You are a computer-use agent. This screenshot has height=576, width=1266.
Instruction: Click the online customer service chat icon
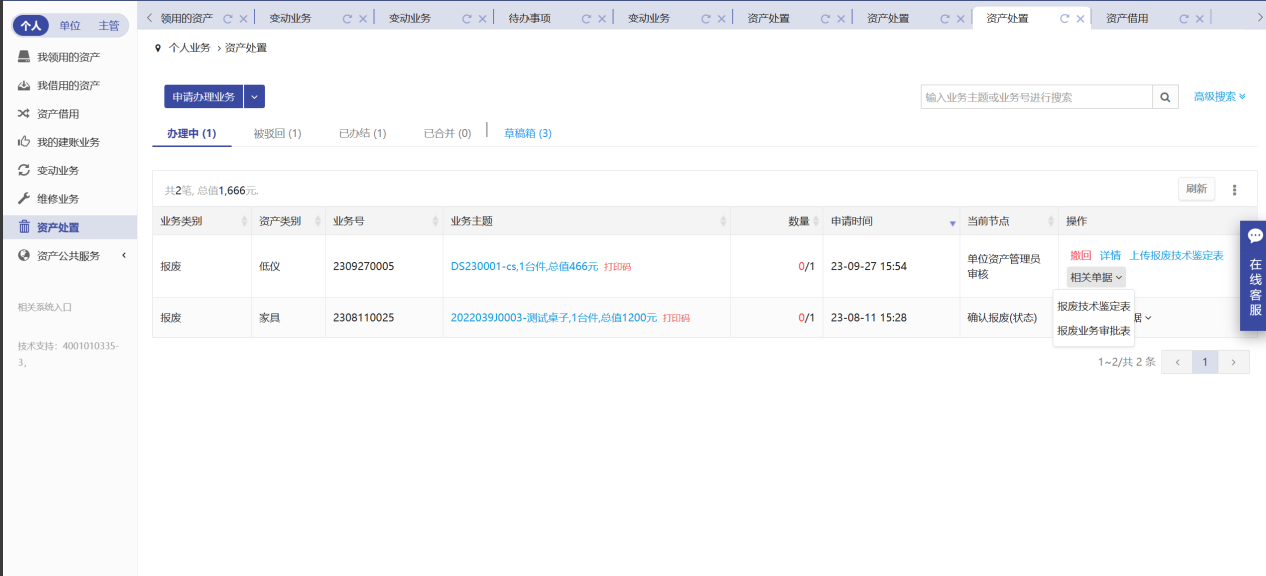tap(1255, 236)
